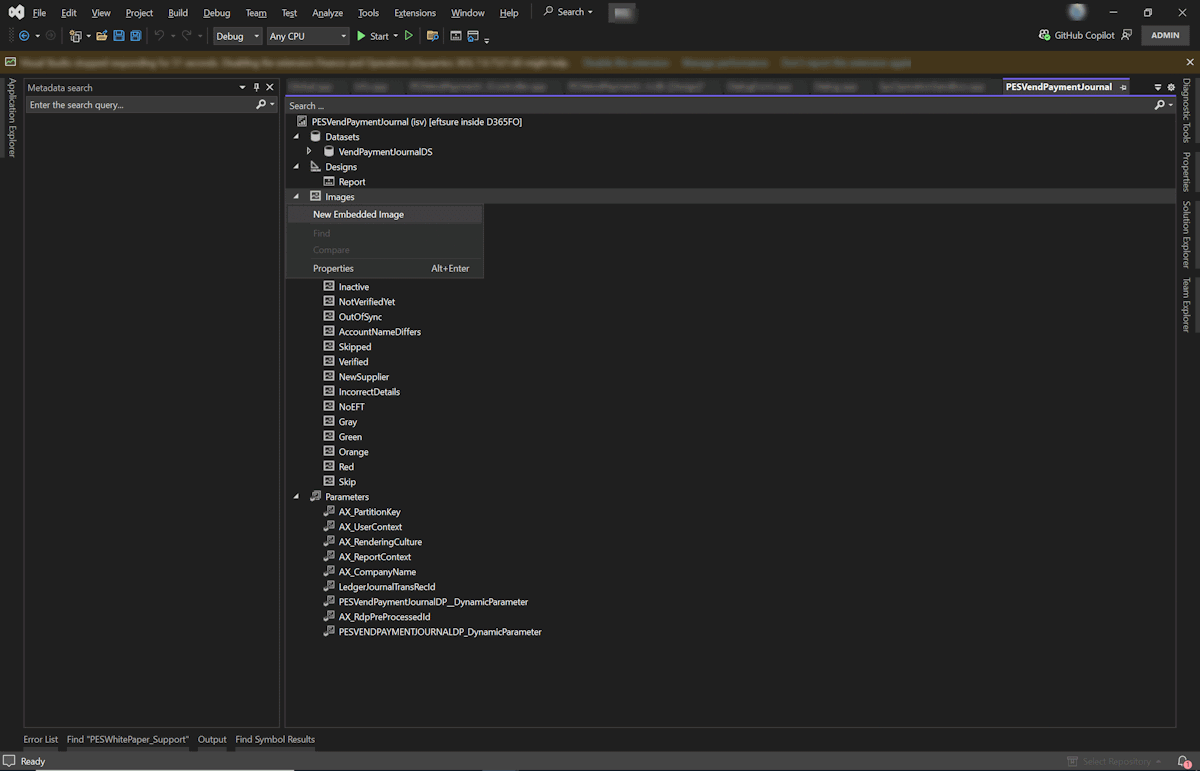Open Find Symbol Results tab
Screen dimensions: 1200x771
(x=275, y=740)
